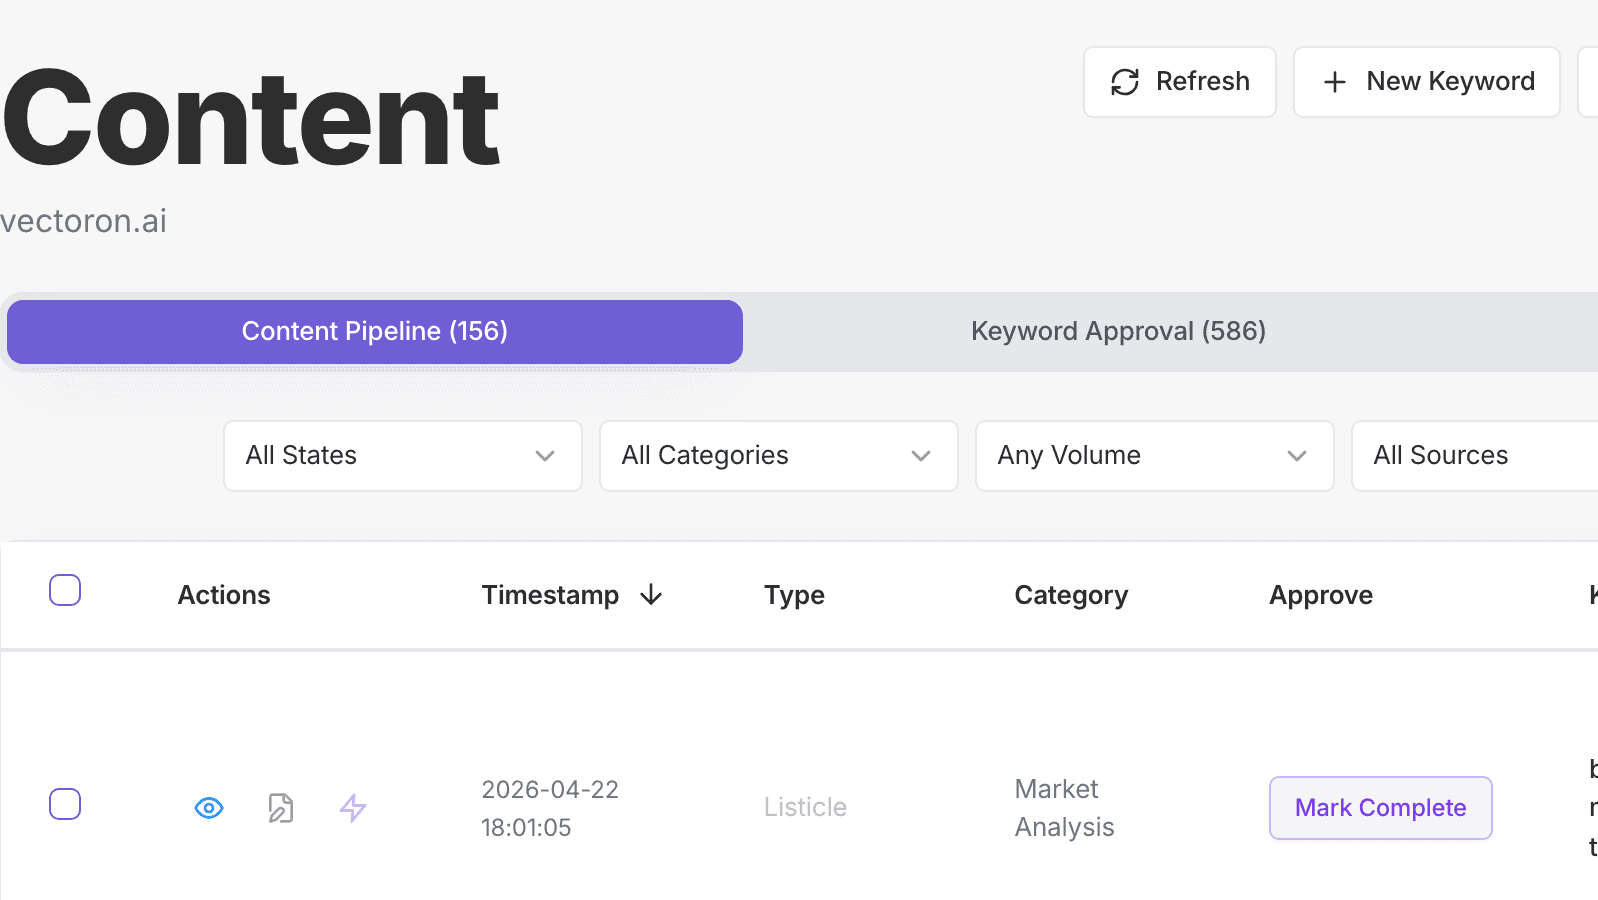Expand the All Categories filter
This screenshot has height=900, width=1598.
pos(779,456)
